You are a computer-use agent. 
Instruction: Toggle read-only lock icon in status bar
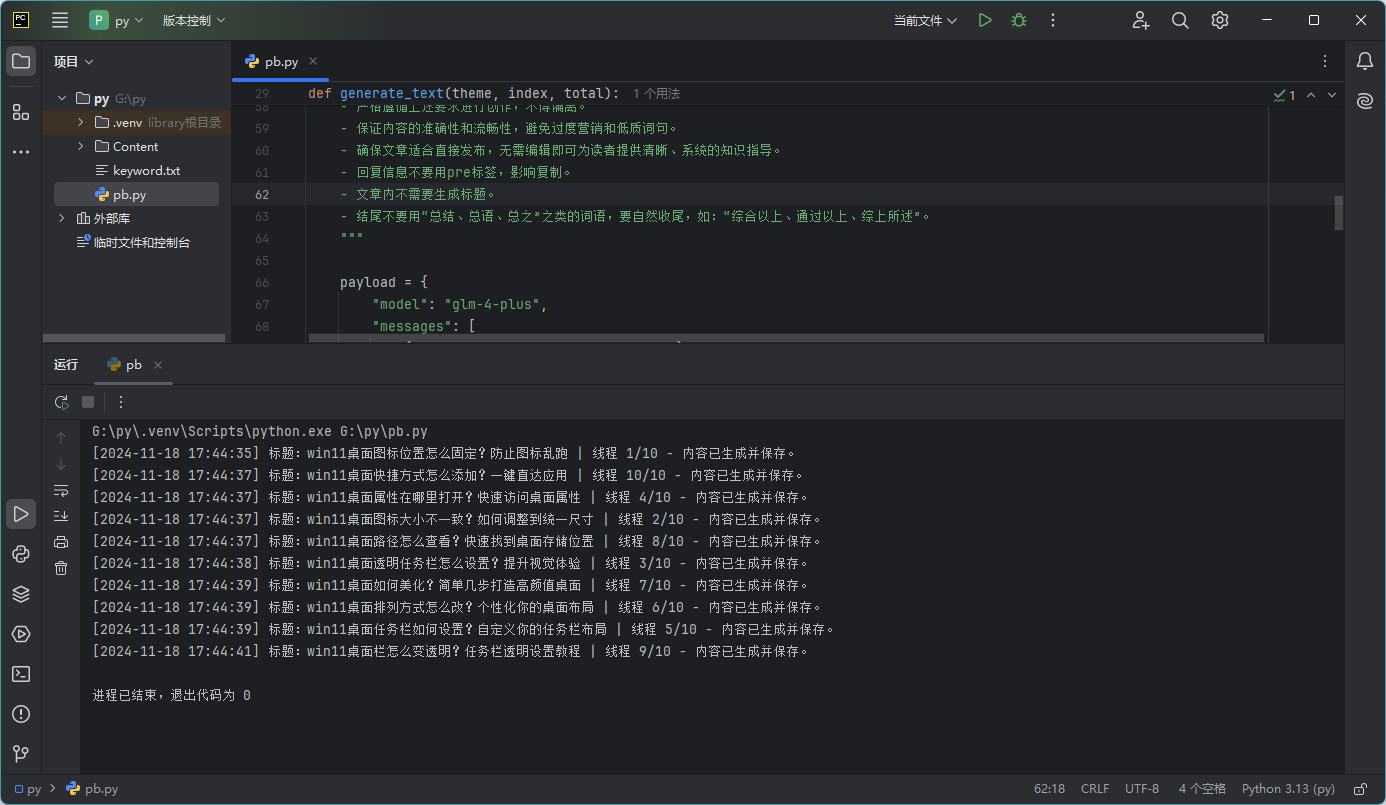point(1360,789)
